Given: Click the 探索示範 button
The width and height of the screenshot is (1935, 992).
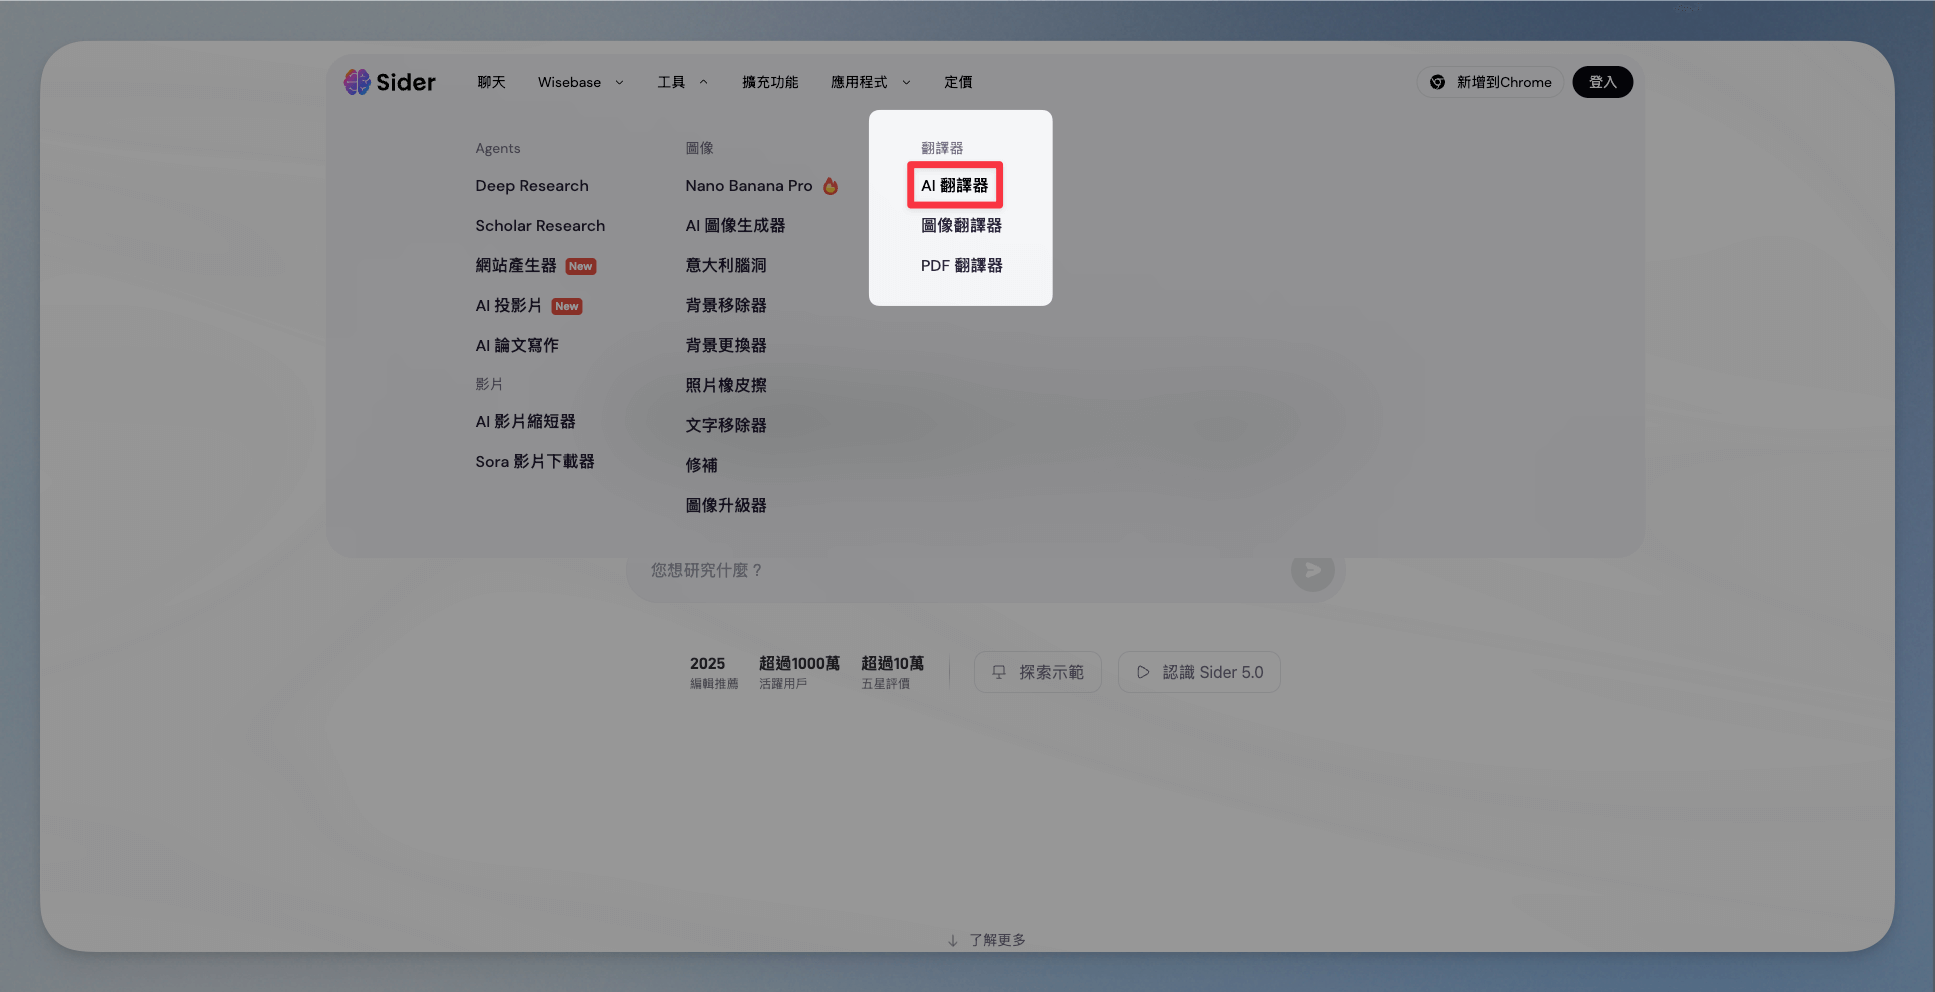Looking at the screenshot, I should click(x=1037, y=672).
